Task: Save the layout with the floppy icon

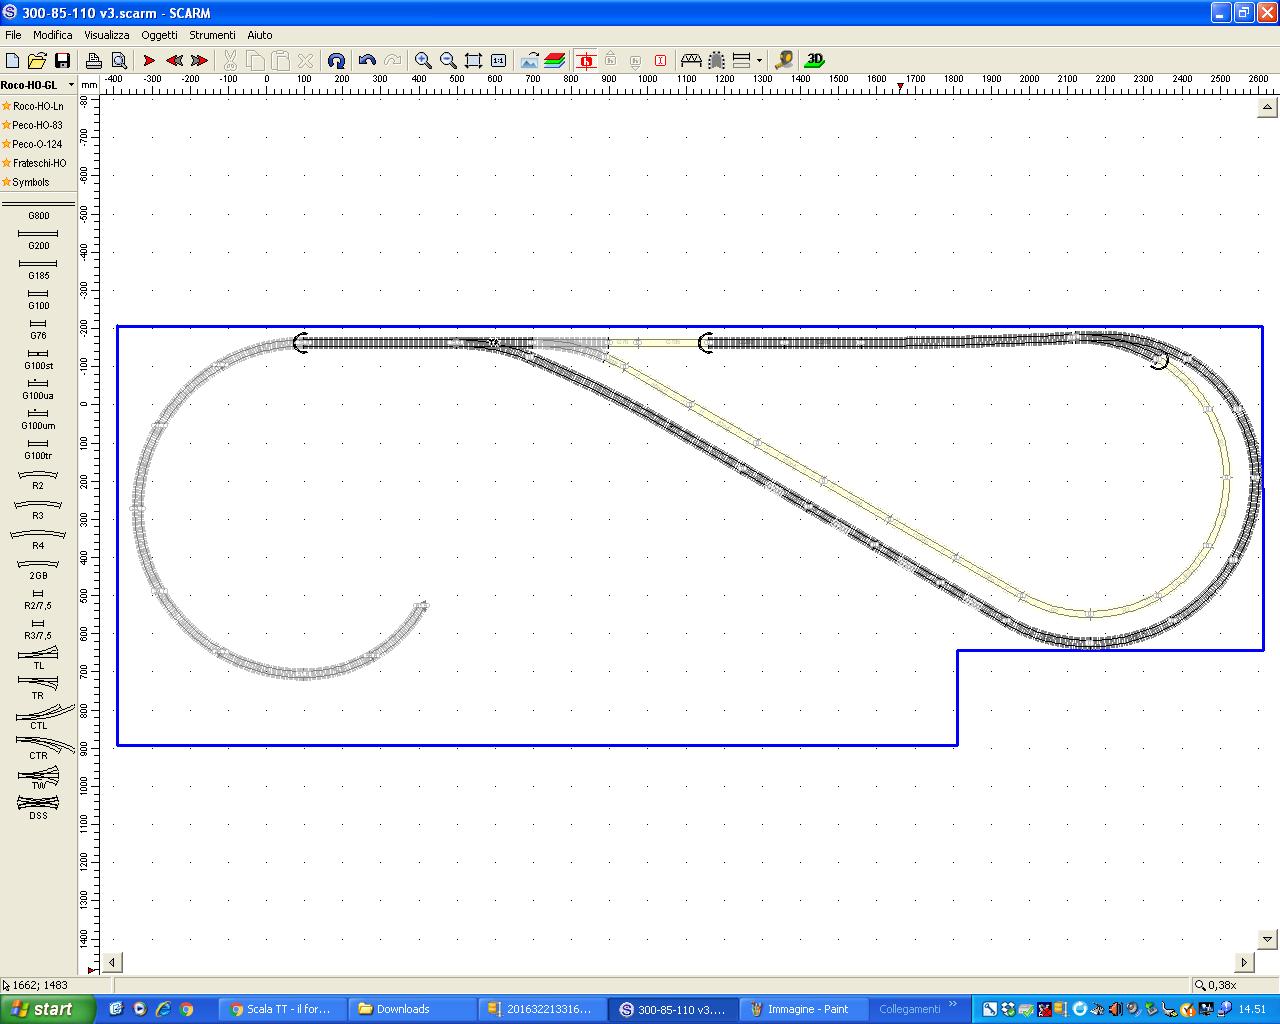Action: (62, 60)
